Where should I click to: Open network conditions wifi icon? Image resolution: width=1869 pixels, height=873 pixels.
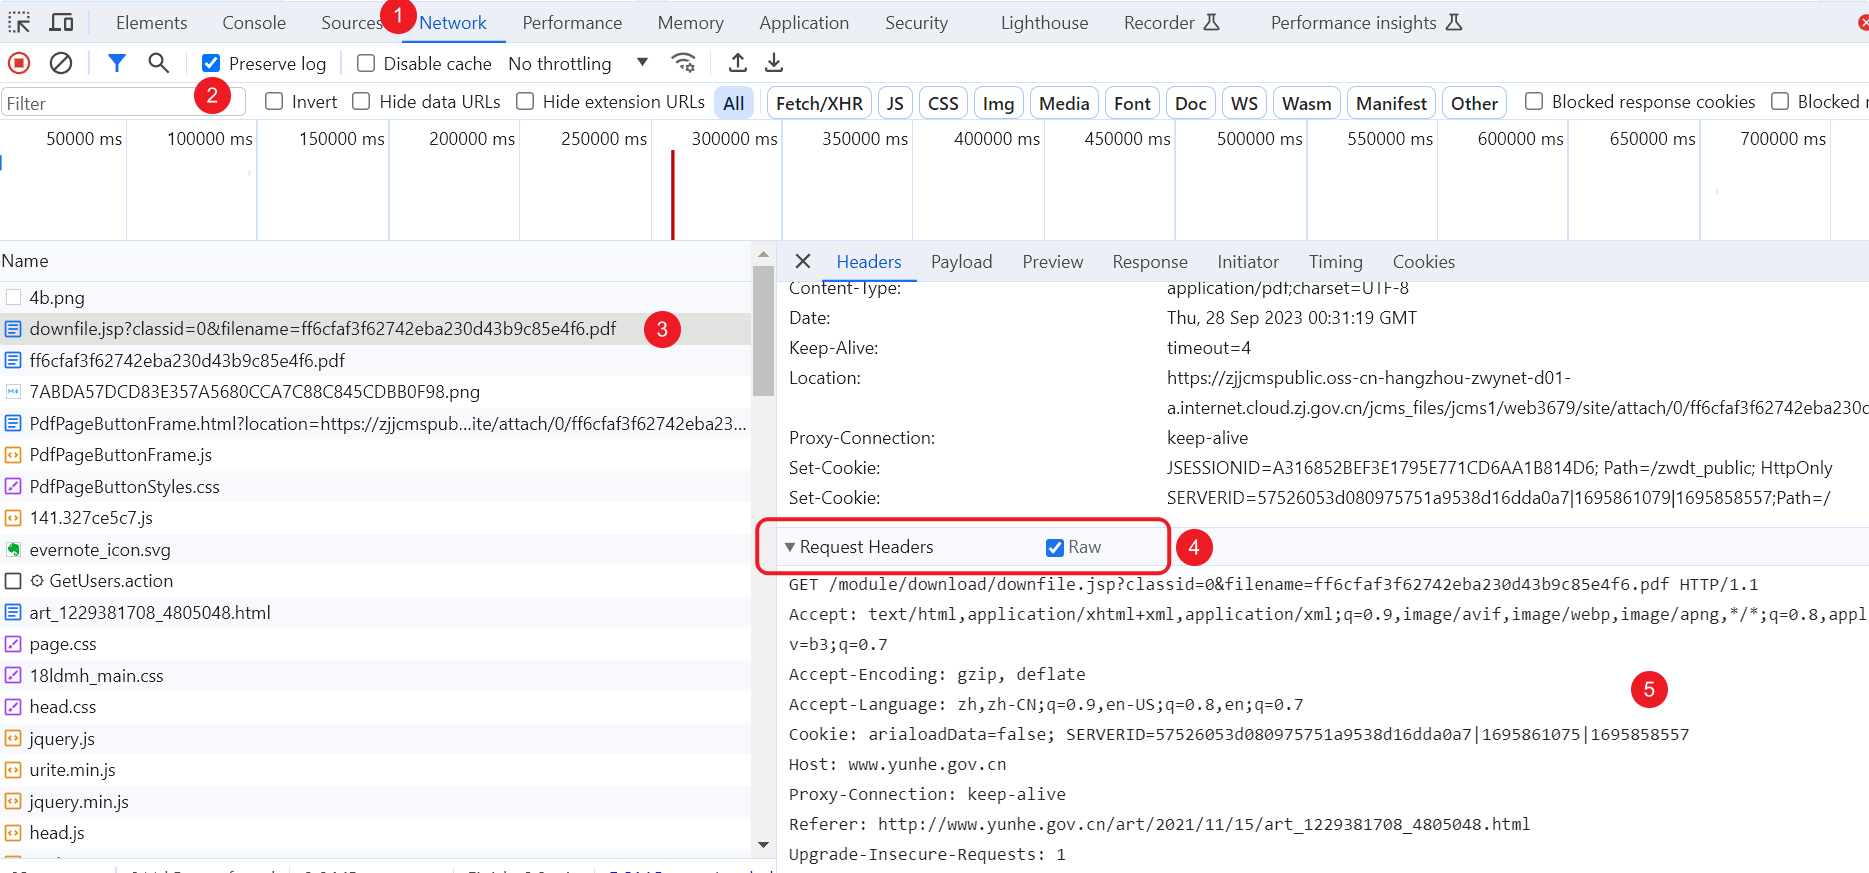pos(684,63)
